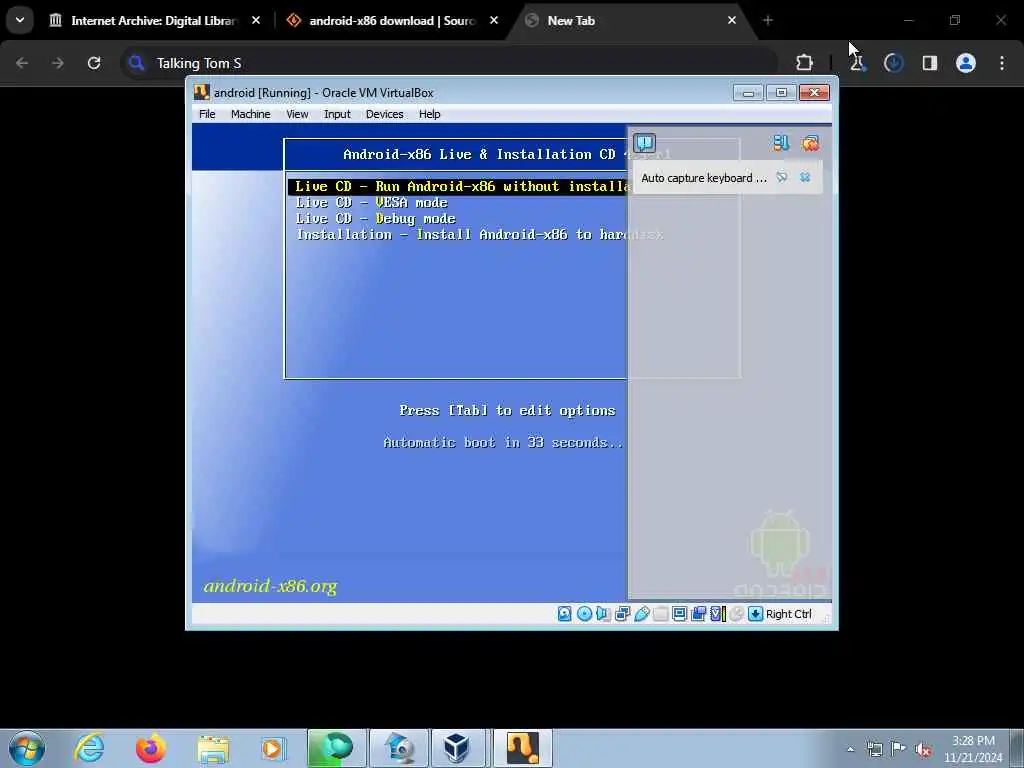Click the USB devices status icon
The width and height of the screenshot is (1024, 768).
pyautogui.click(x=641, y=614)
